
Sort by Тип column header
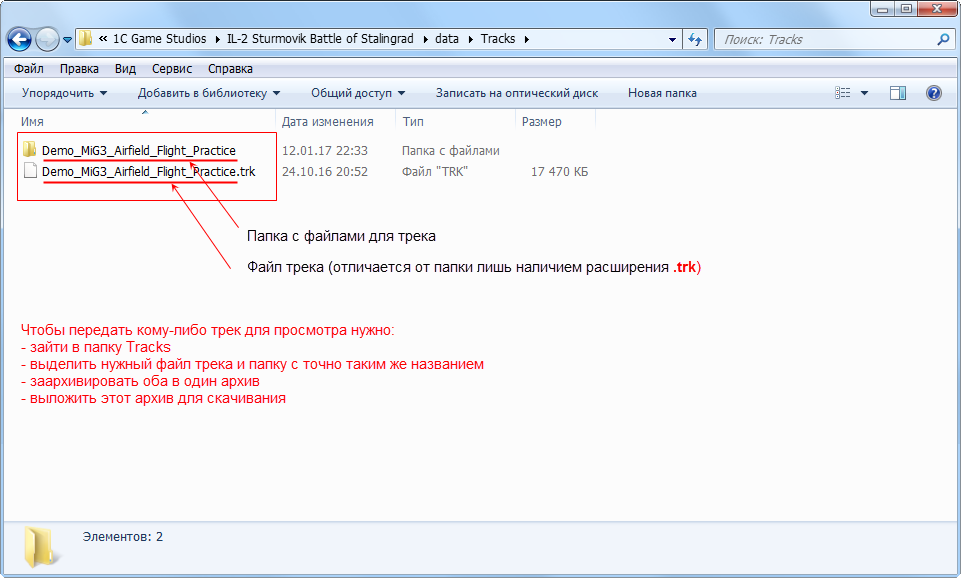(413, 121)
